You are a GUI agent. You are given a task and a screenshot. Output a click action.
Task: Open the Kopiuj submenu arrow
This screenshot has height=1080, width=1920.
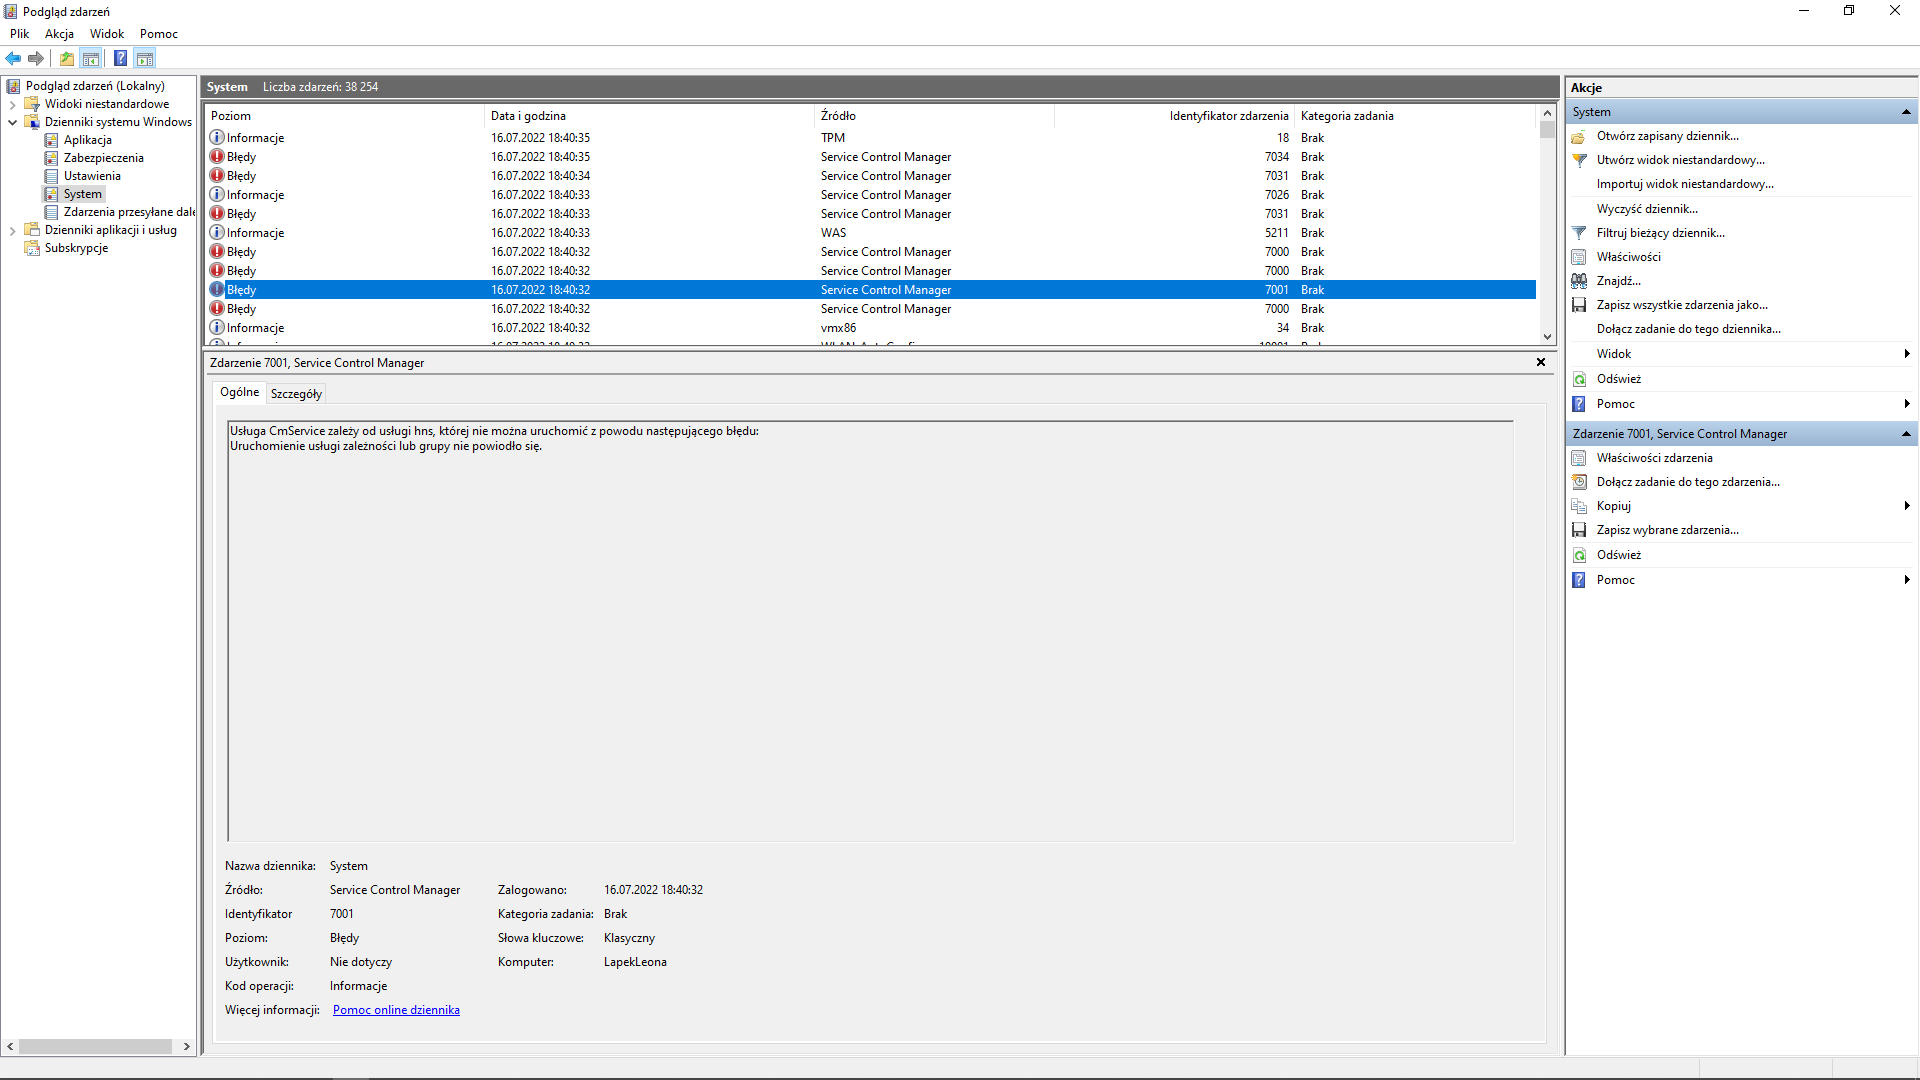pyautogui.click(x=1907, y=506)
